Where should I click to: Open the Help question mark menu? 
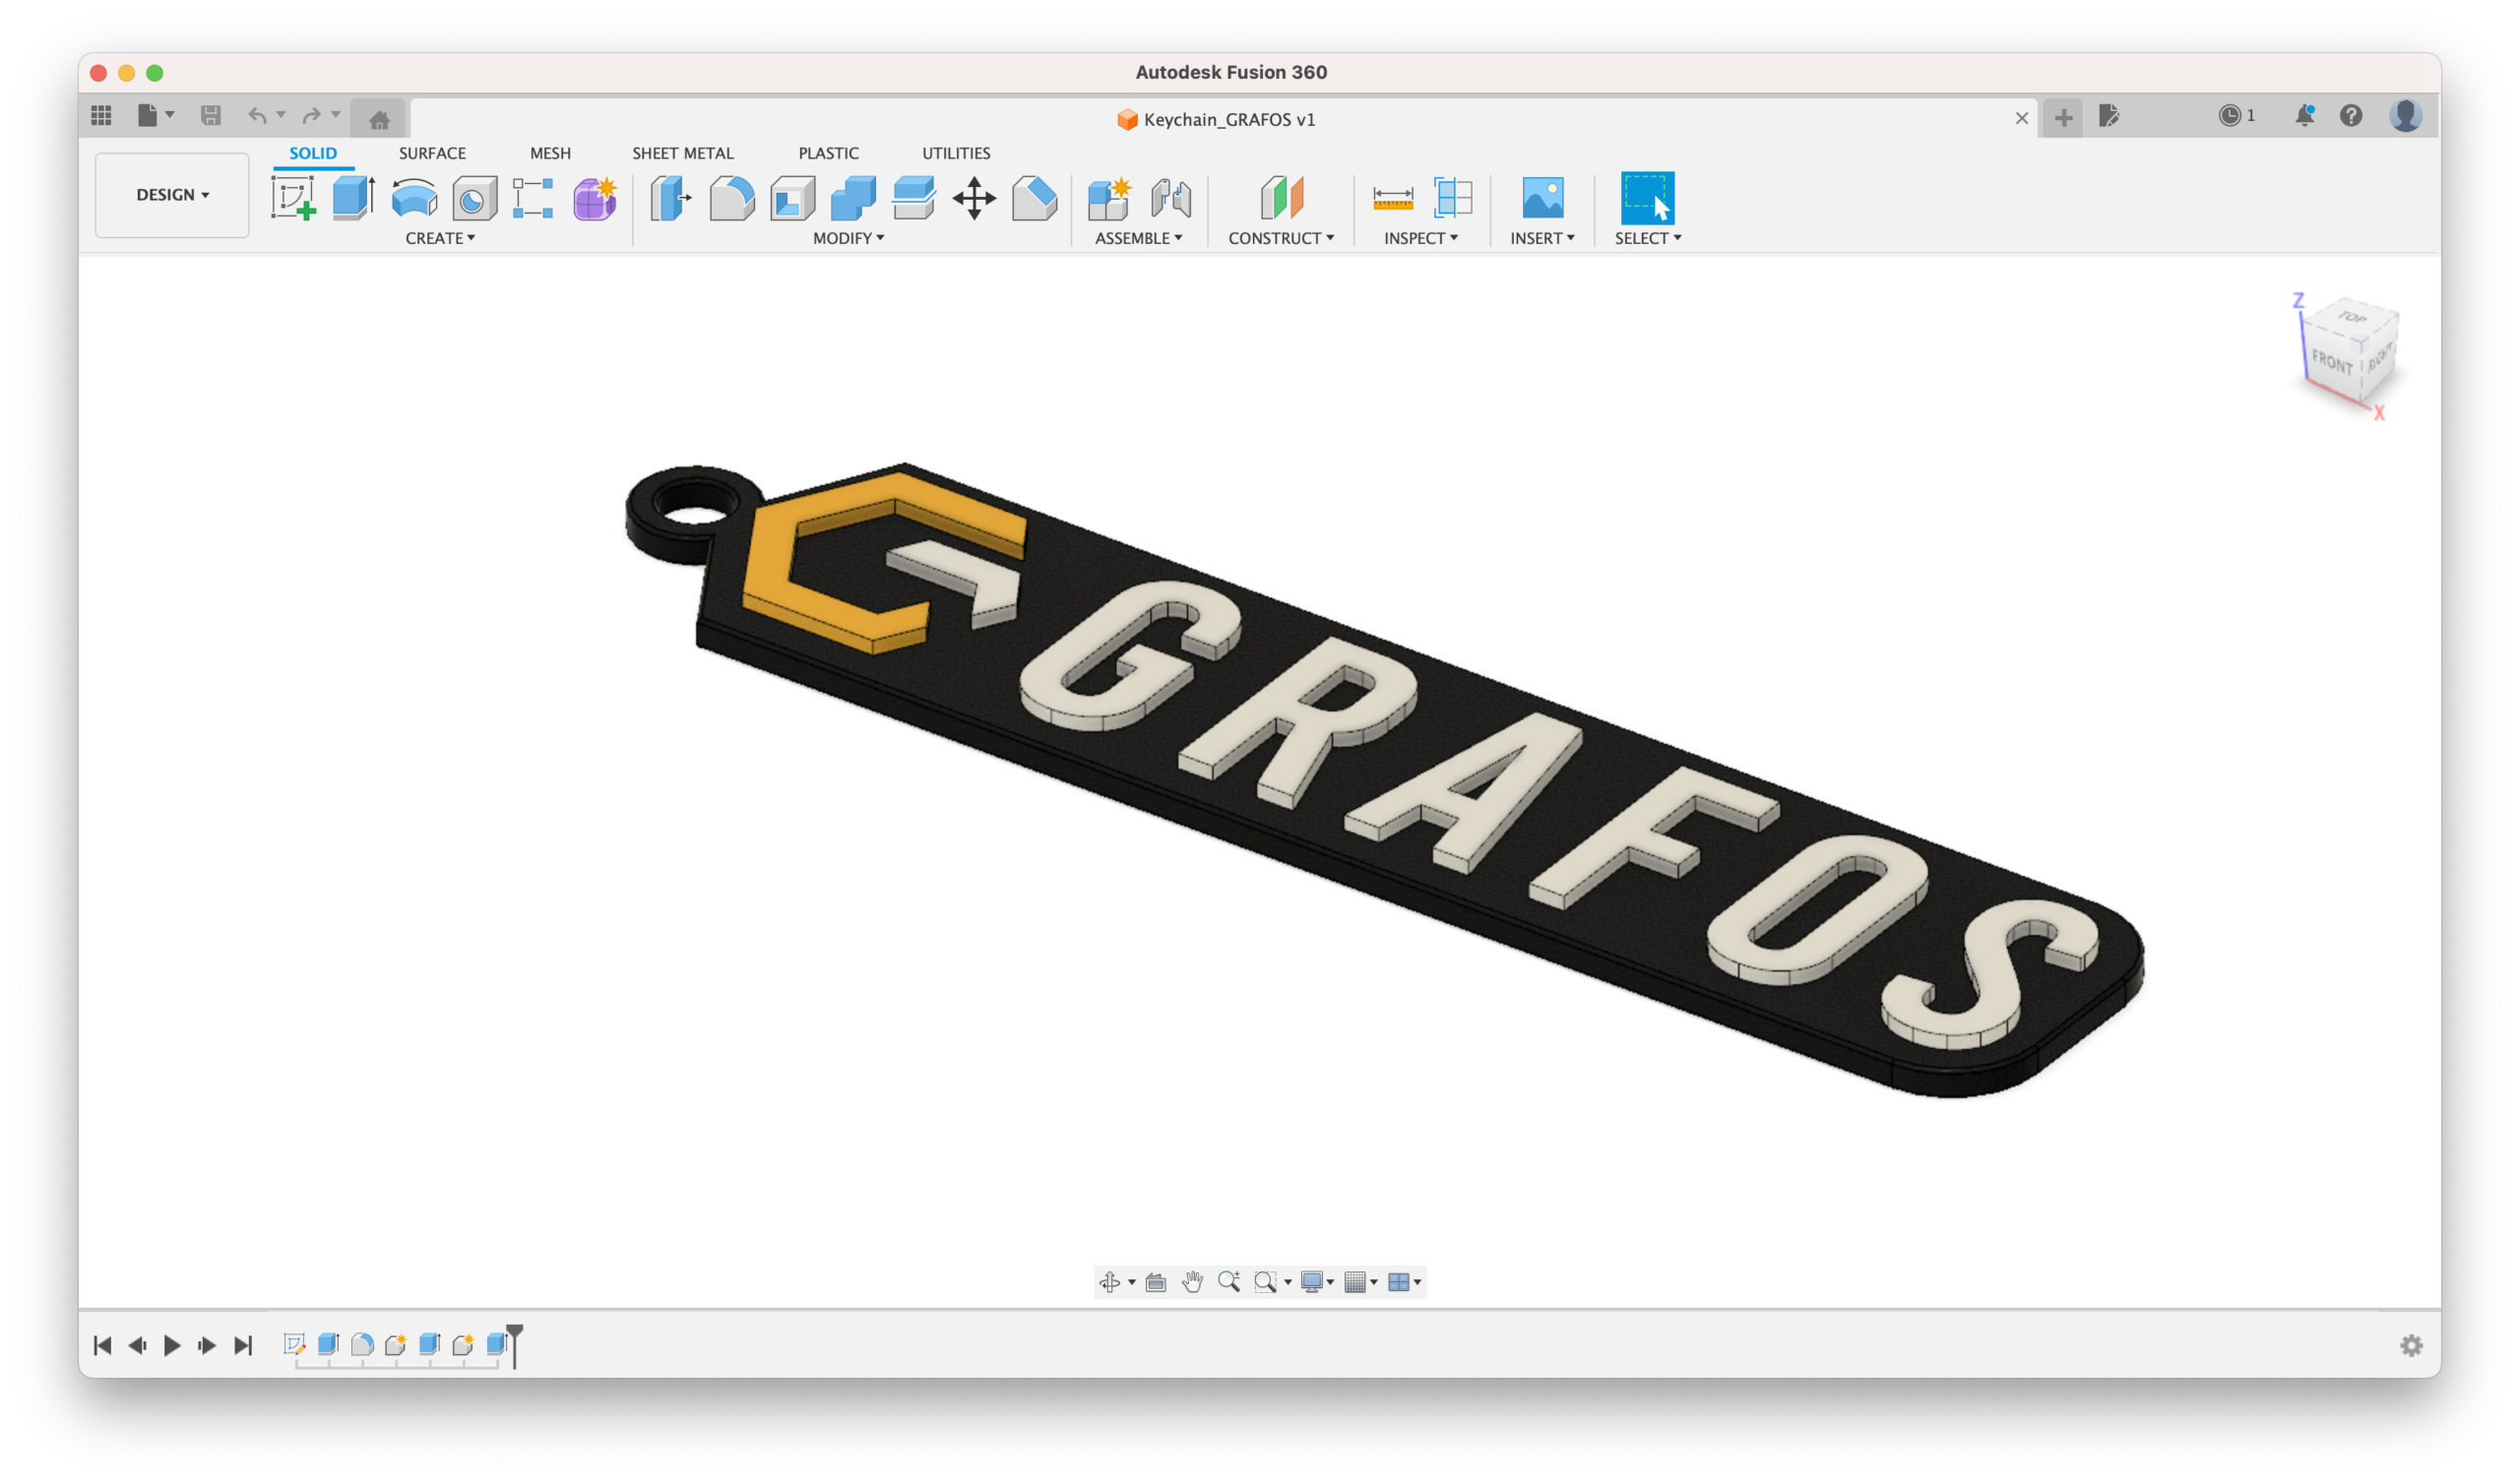tap(2351, 116)
